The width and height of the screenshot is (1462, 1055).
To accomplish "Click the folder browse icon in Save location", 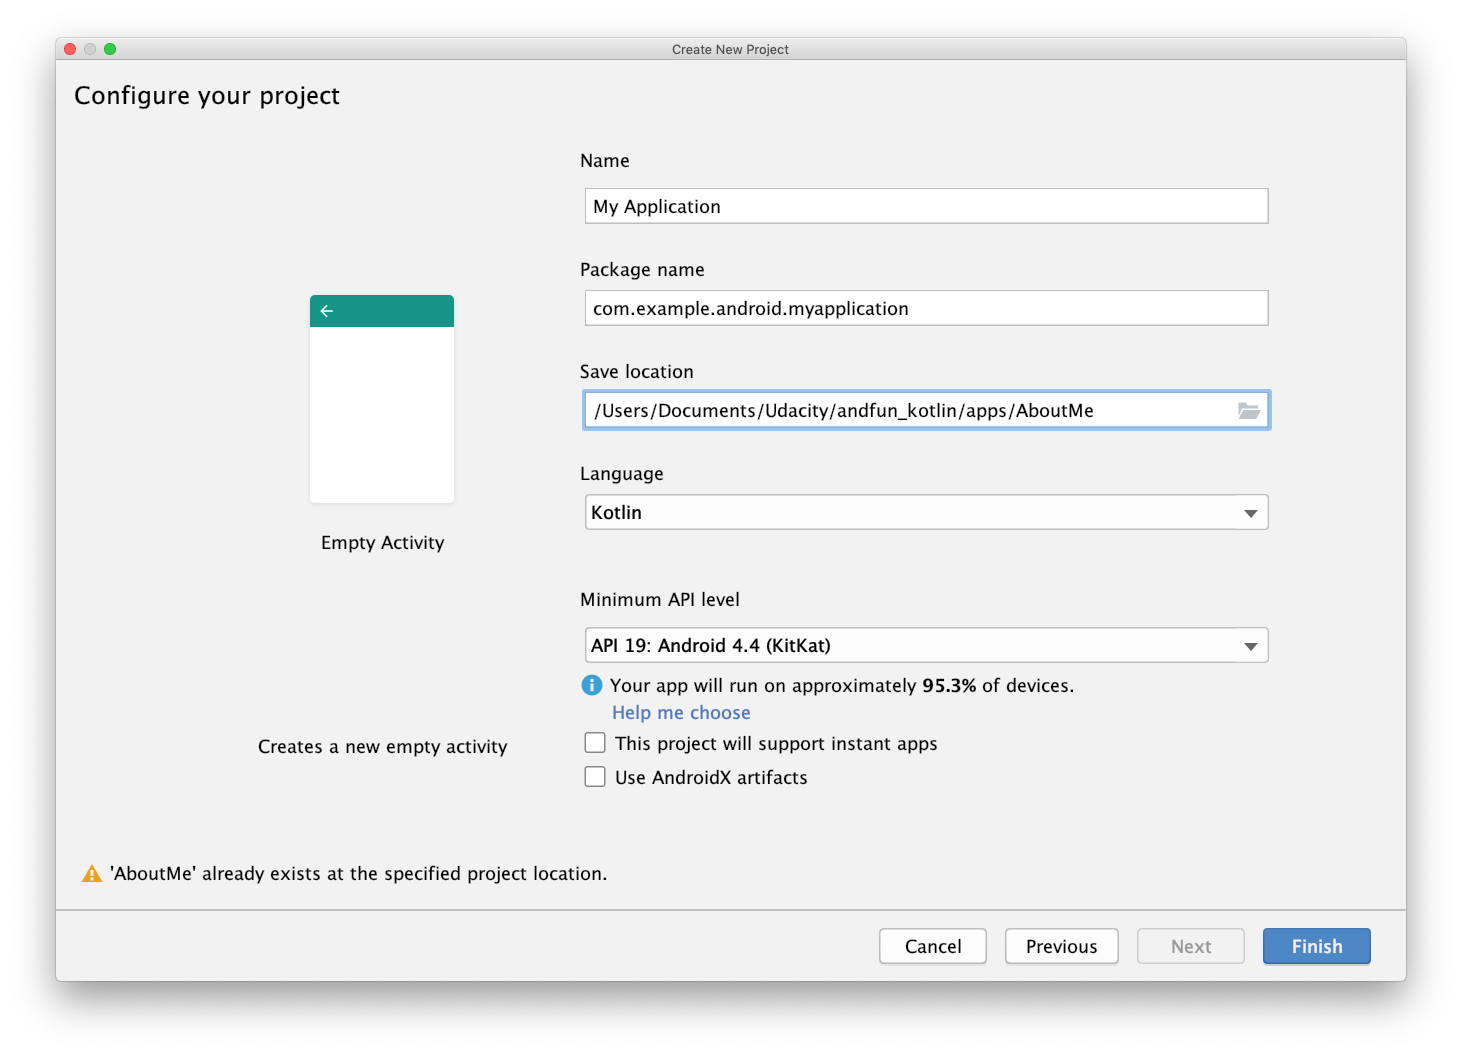I will 1248,411.
